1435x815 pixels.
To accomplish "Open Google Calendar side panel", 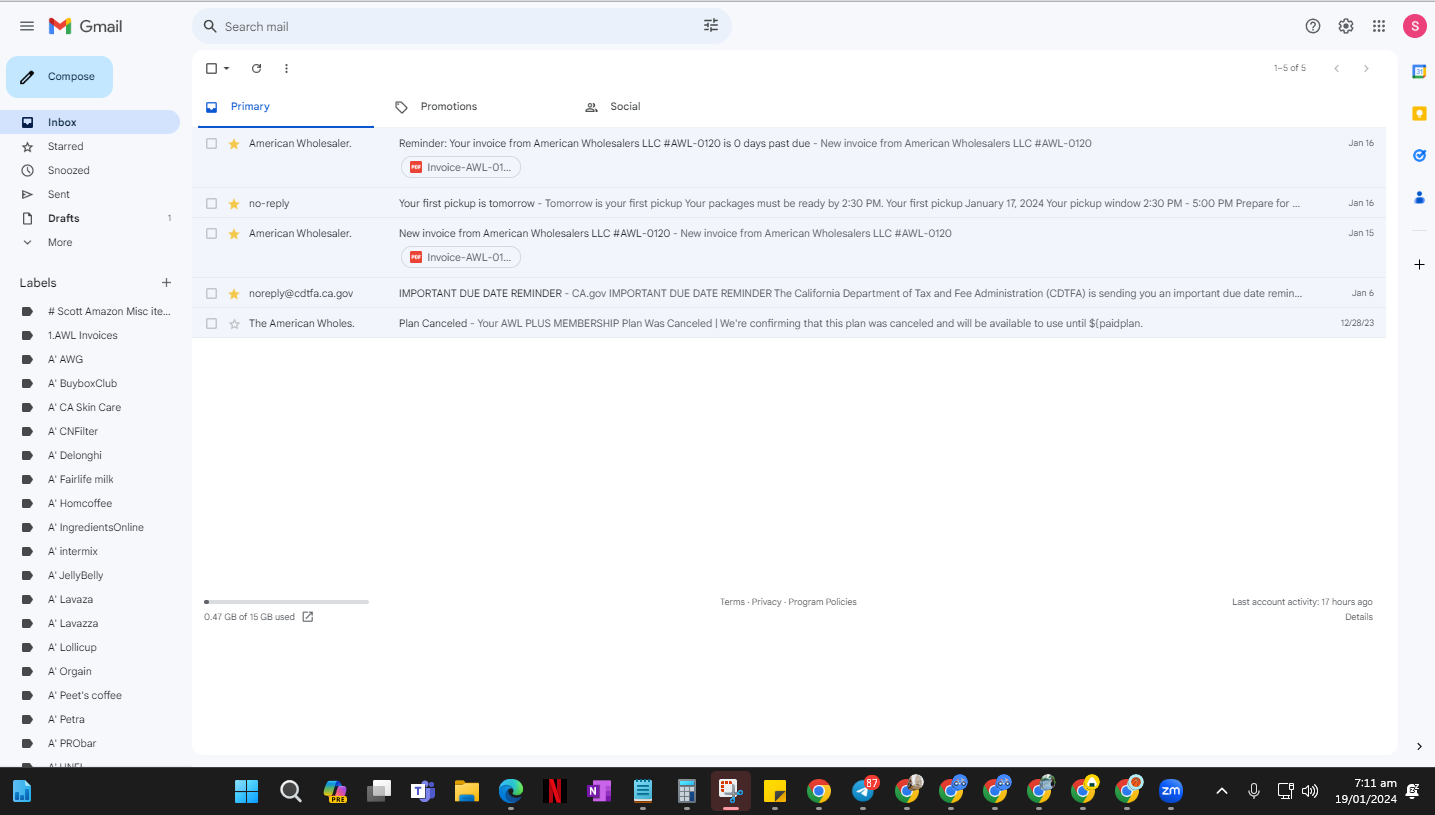I will [x=1419, y=71].
